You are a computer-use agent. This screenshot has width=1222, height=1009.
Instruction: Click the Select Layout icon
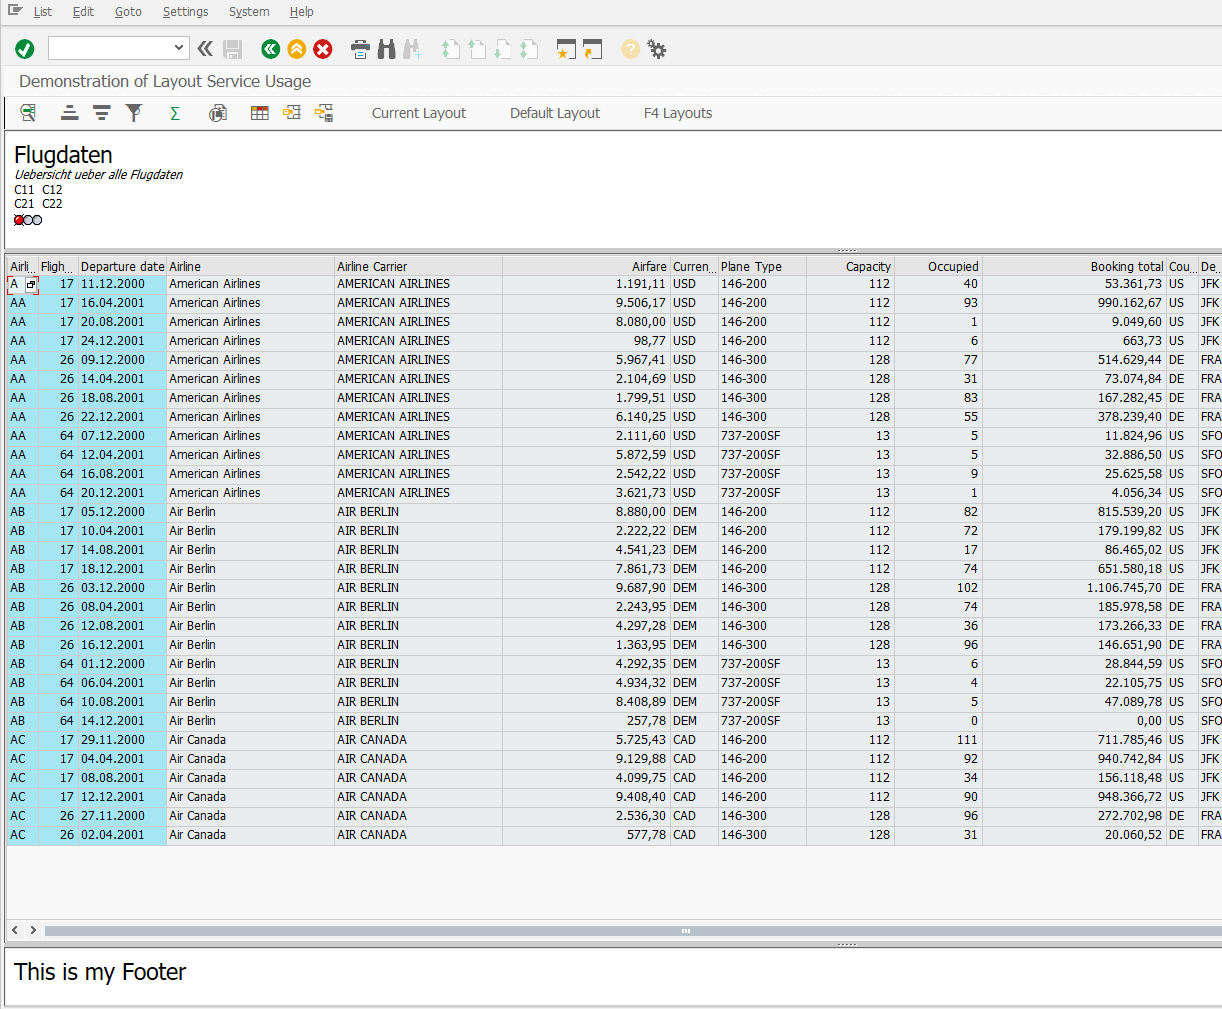292,113
